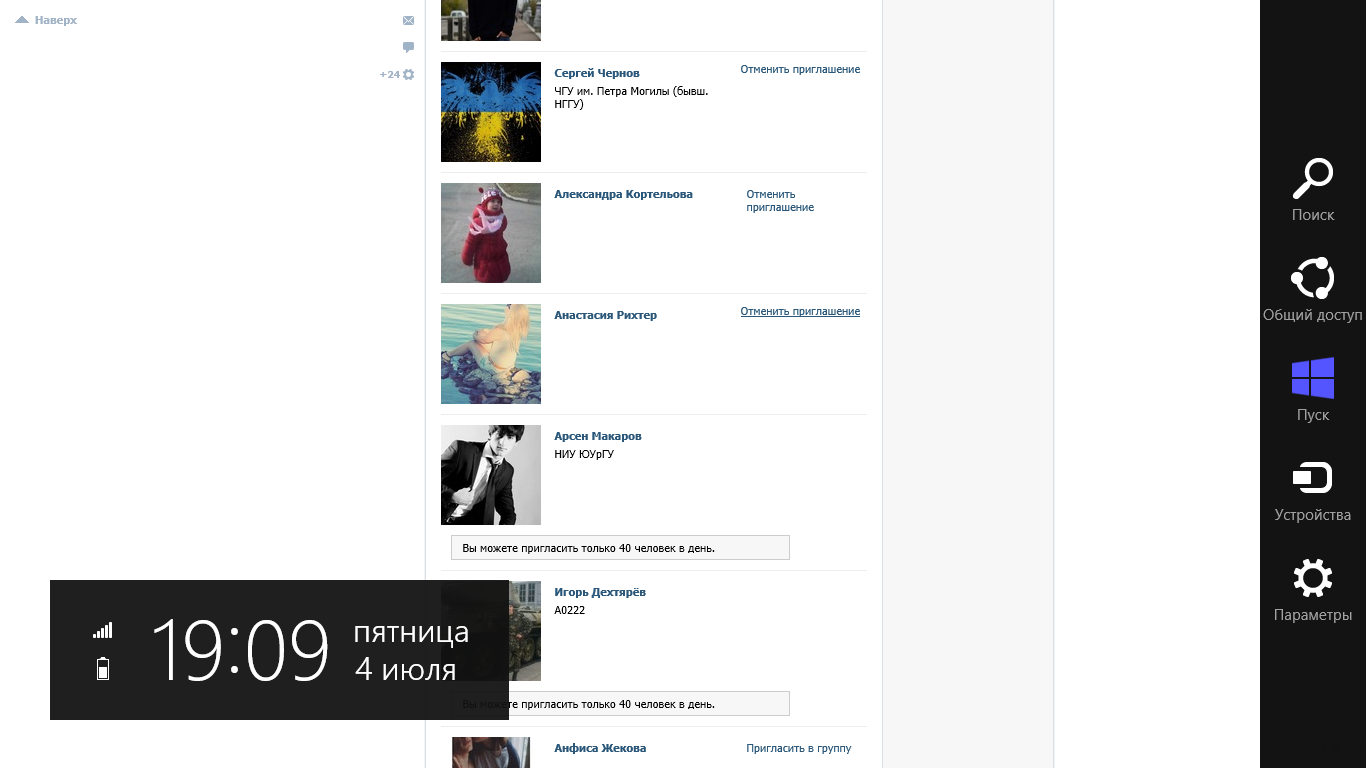Image resolution: width=1366 pixels, height=768 pixels.
Task: Open the Параметры settings gear charm
Action: tap(1312, 590)
